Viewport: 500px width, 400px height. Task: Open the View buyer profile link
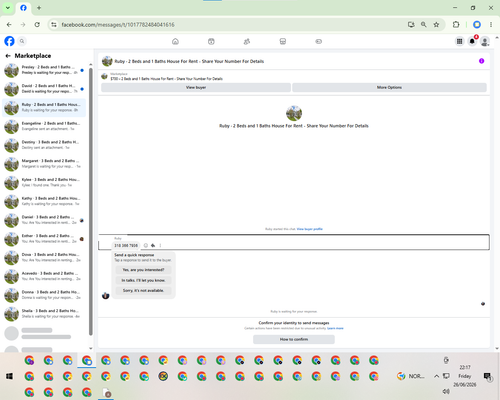[x=310, y=229]
